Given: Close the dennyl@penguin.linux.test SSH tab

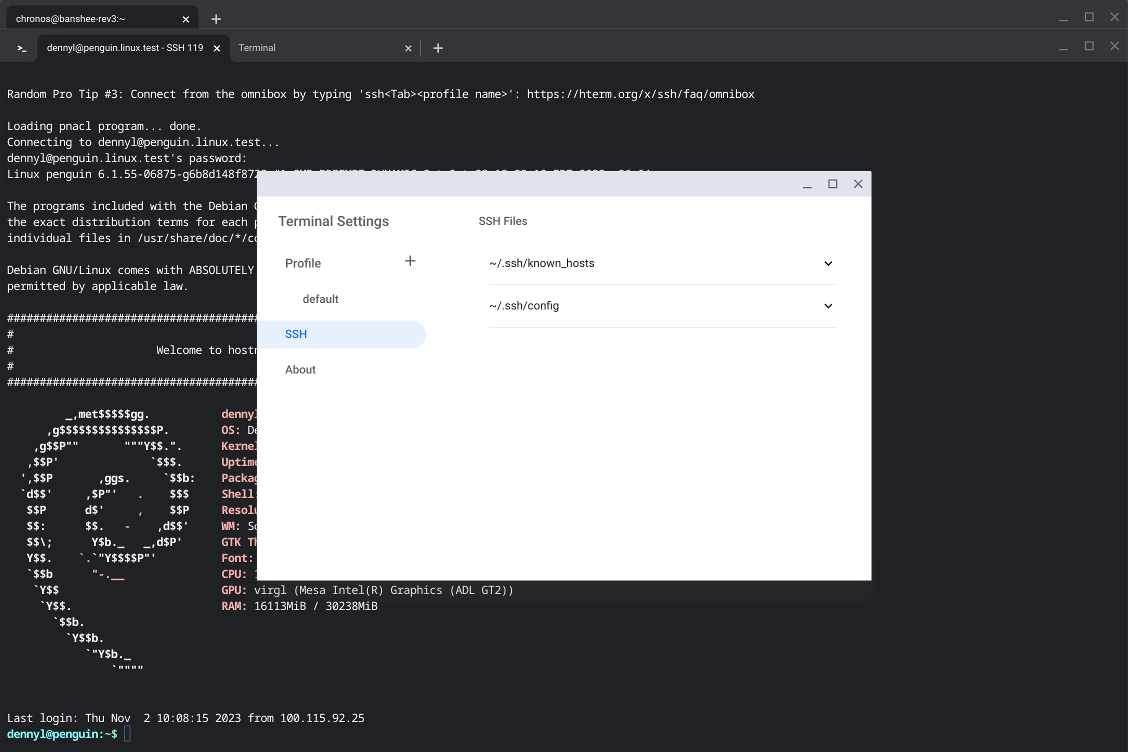Looking at the screenshot, I should 217,48.
